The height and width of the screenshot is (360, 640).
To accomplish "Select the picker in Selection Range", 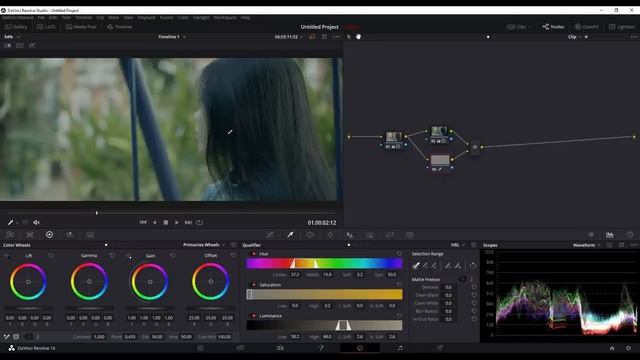I will point(416,266).
